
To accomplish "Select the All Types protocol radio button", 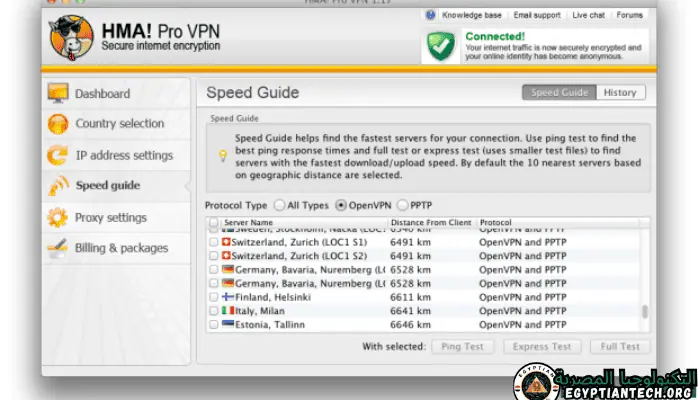I will click(279, 205).
